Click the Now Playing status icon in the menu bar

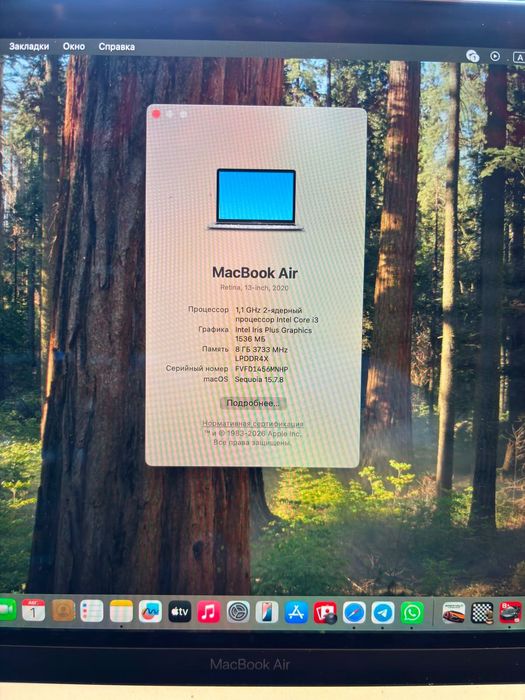(x=495, y=56)
